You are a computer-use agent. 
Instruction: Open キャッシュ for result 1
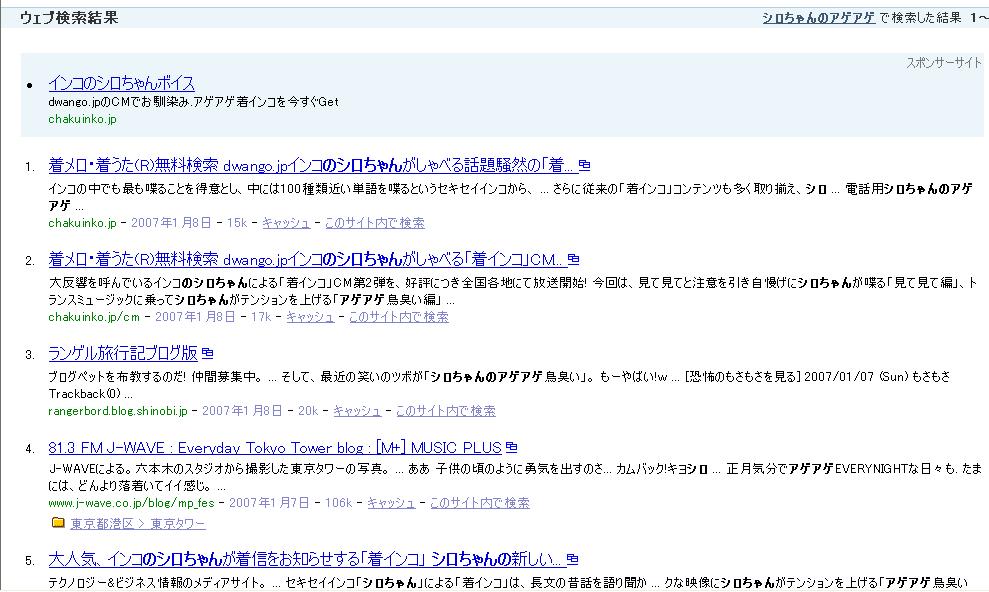coord(286,223)
